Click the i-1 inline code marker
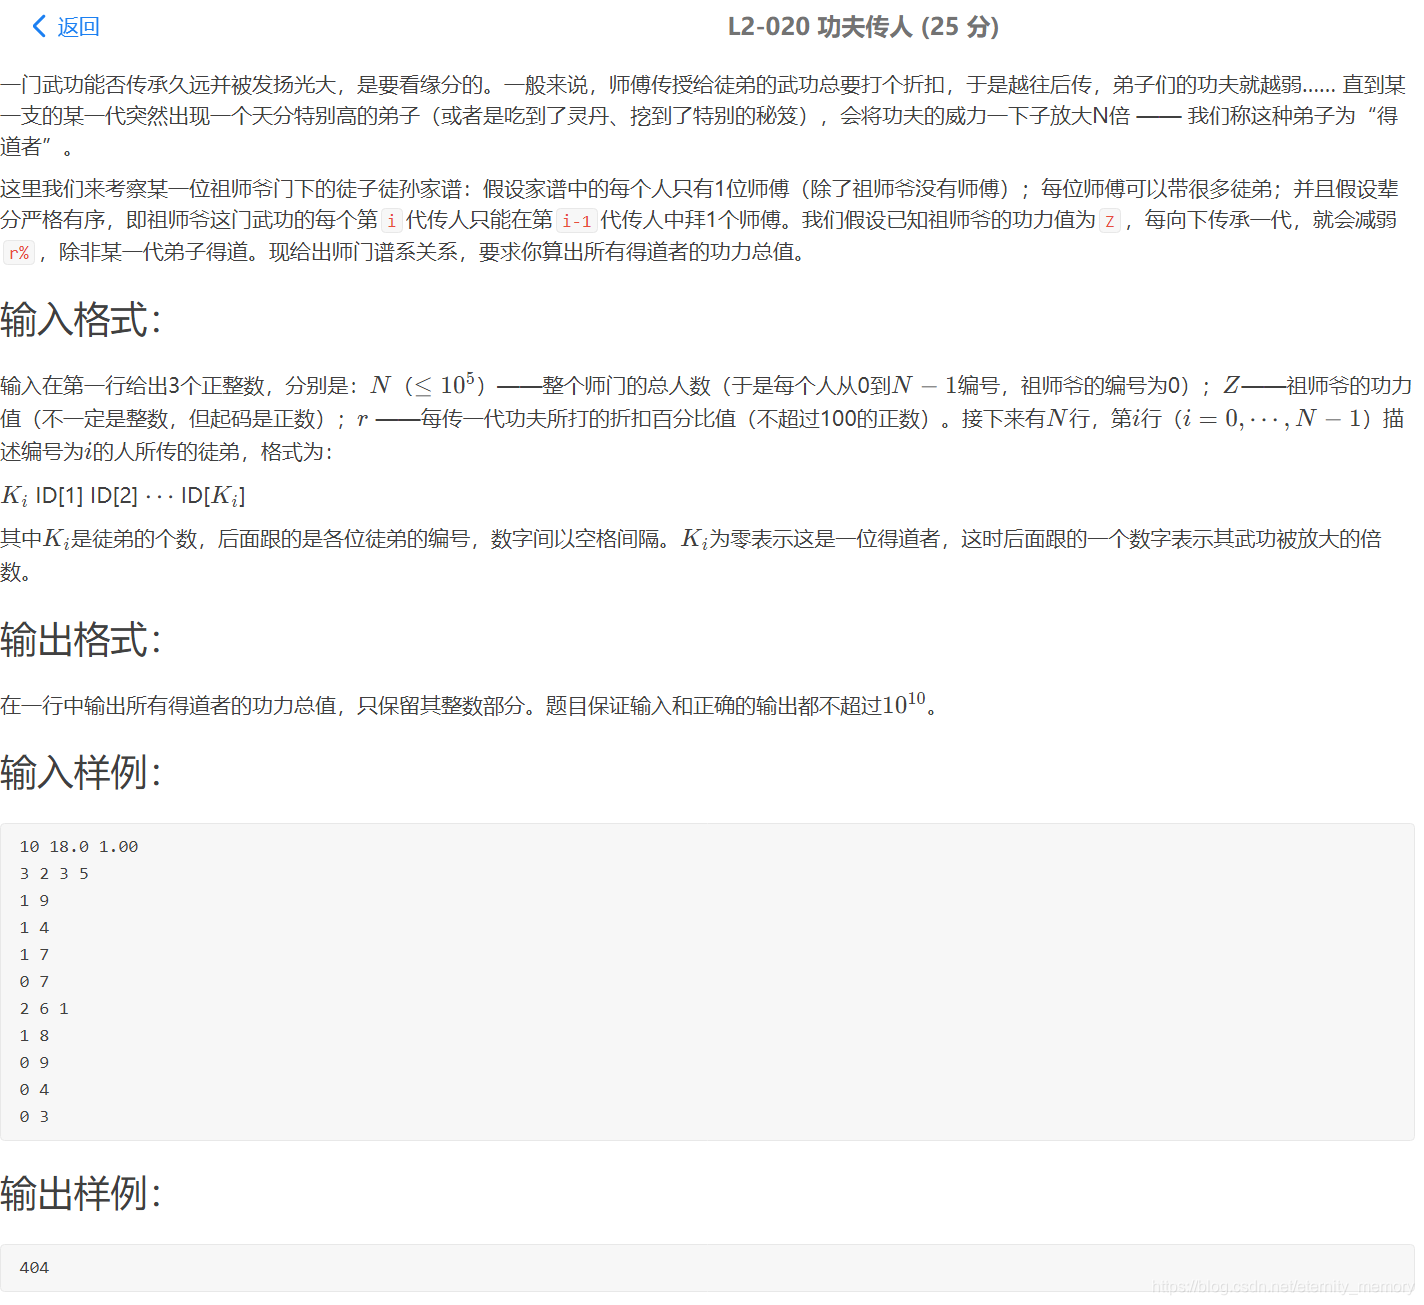This screenshot has height=1305, width=1424. point(577,221)
